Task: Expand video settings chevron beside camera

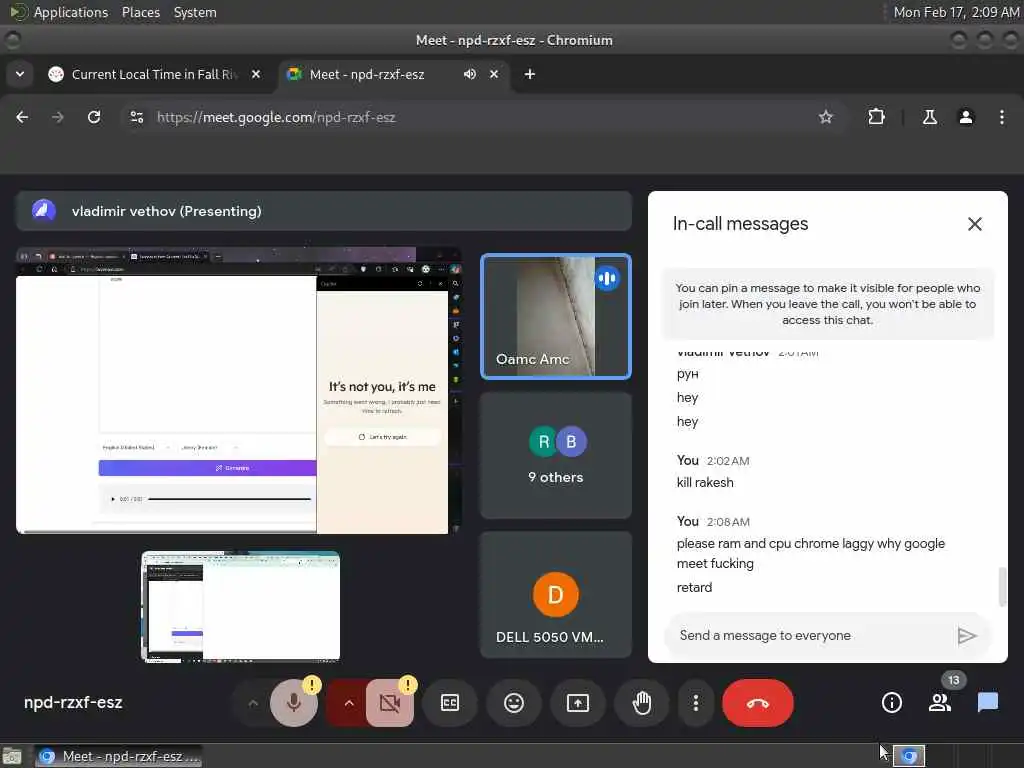Action: click(349, 703)
